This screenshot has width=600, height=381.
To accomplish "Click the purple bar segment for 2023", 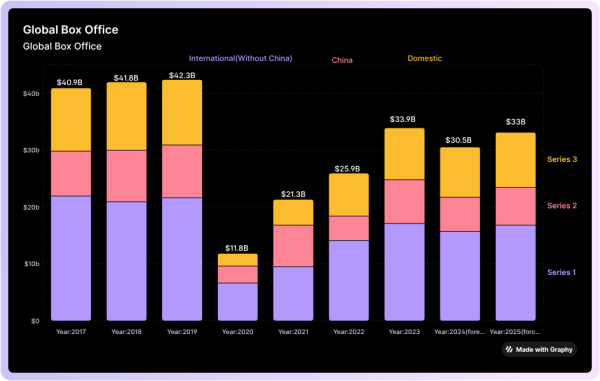I will (x=404, y=272).
